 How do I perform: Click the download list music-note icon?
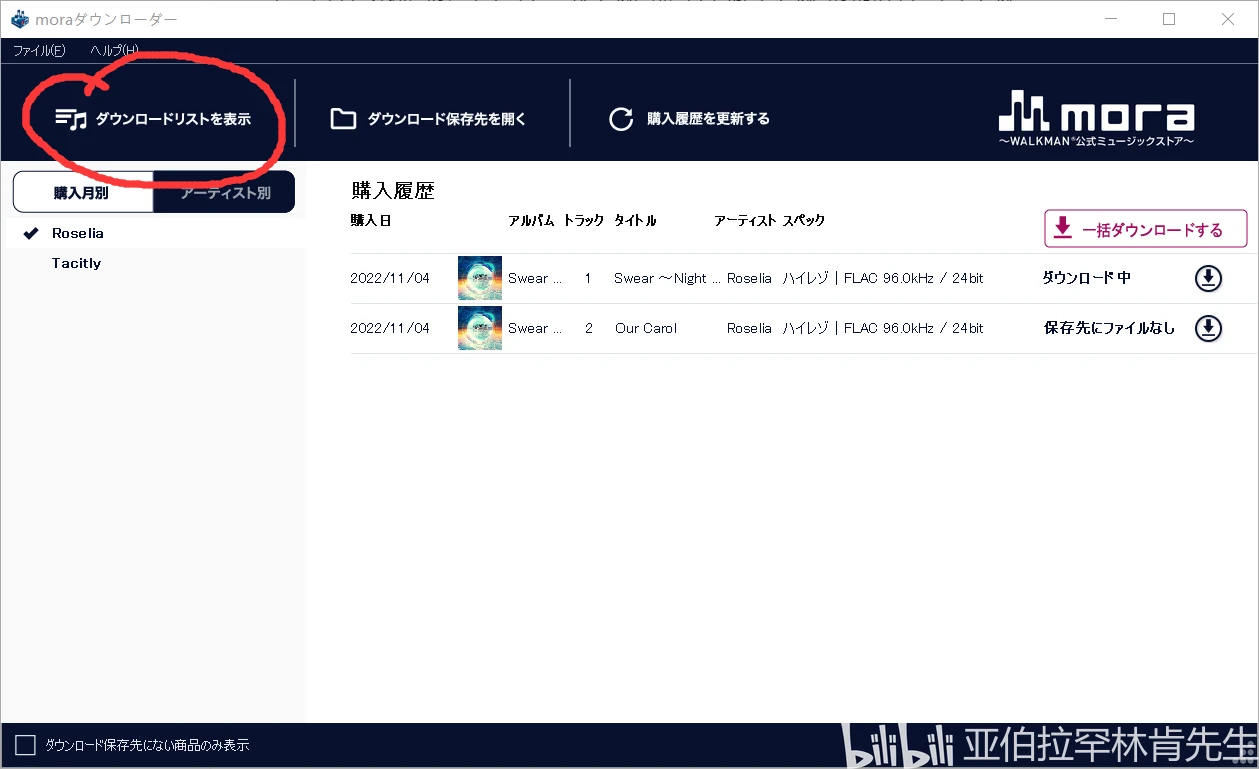71,119
